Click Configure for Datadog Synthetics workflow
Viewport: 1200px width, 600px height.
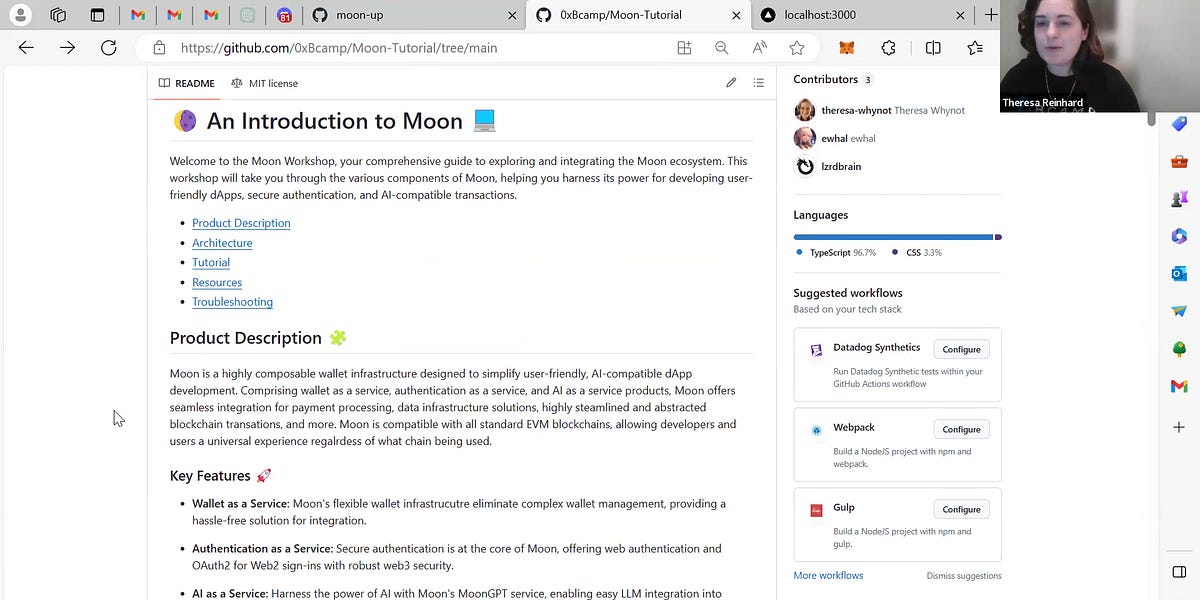pyautogui.click(x=960, y=349)
